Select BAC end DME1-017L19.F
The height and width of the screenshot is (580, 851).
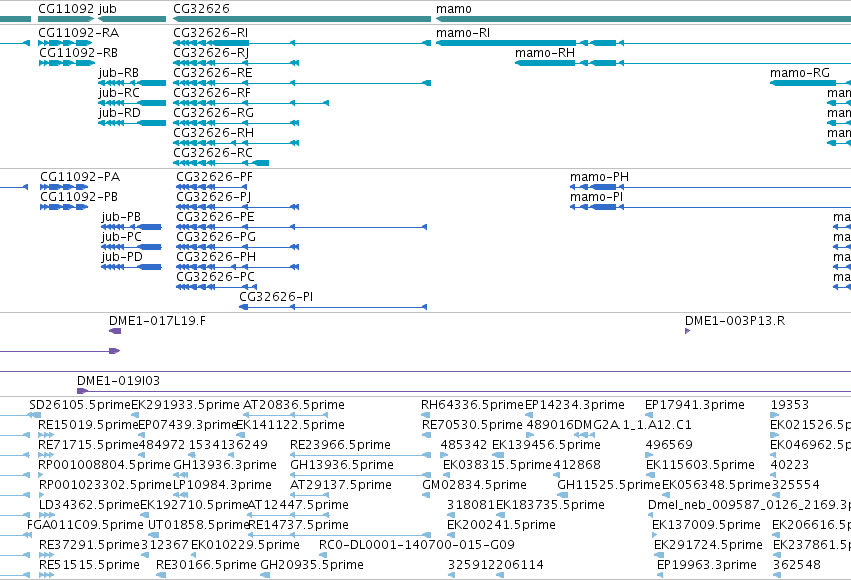157,321
